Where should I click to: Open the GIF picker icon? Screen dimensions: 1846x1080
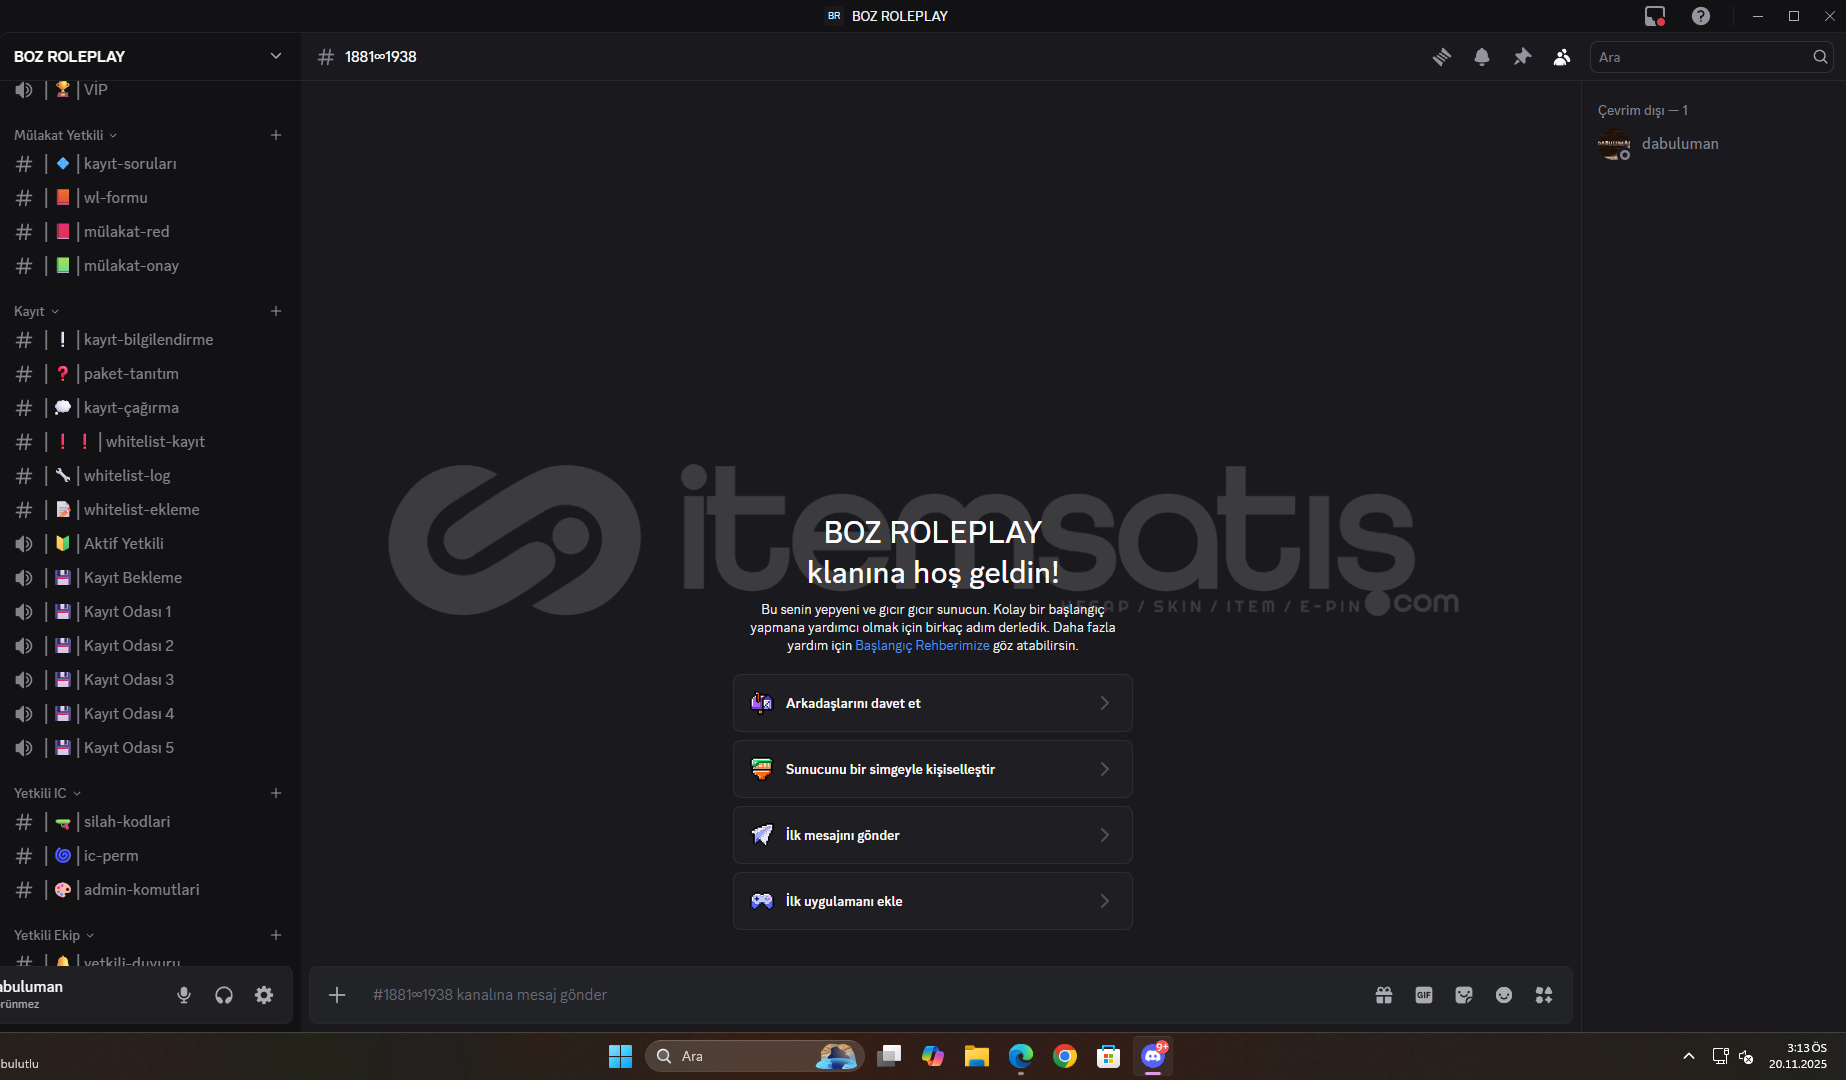pos(1424,995)
